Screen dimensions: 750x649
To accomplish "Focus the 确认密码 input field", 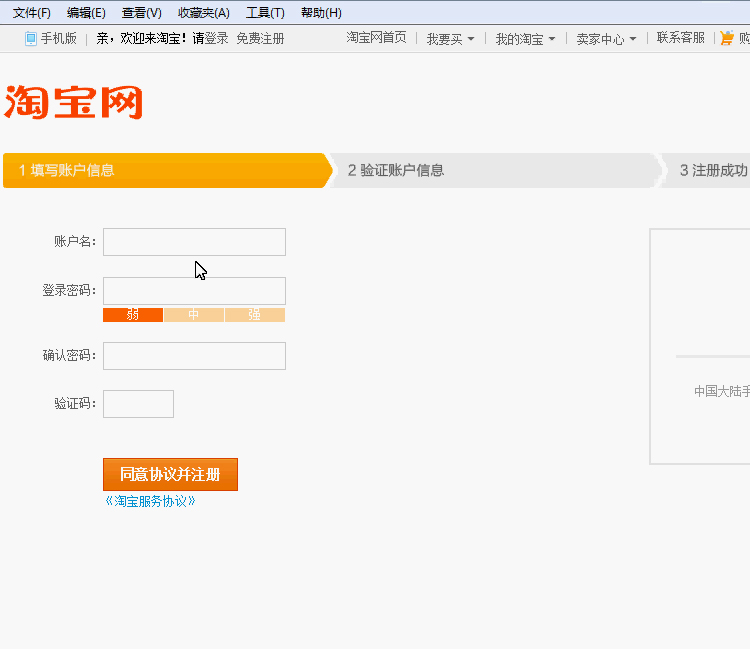I will click(194, 356).
